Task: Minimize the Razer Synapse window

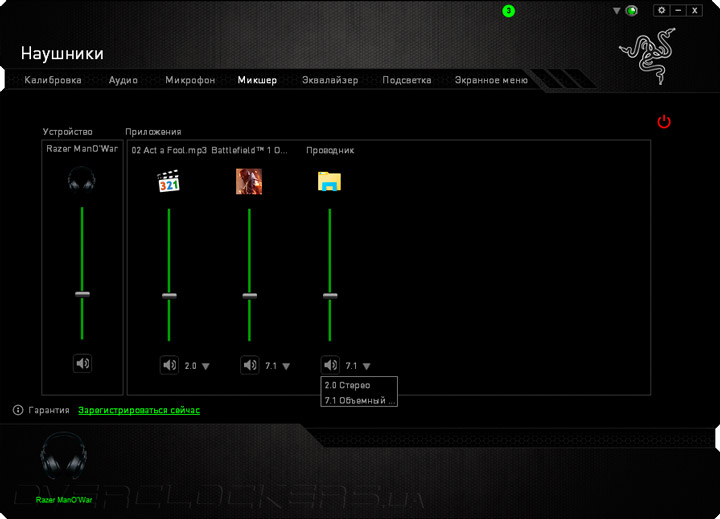Action: pyautogui.click(x=678, y=10)
